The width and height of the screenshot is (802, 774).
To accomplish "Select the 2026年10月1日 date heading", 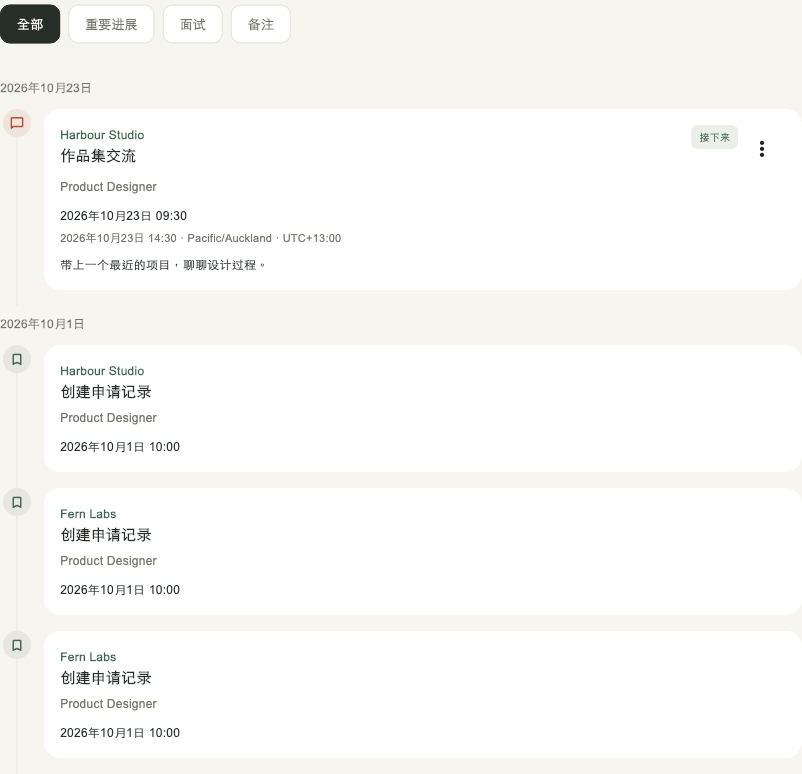I will [x=42, y=324].
